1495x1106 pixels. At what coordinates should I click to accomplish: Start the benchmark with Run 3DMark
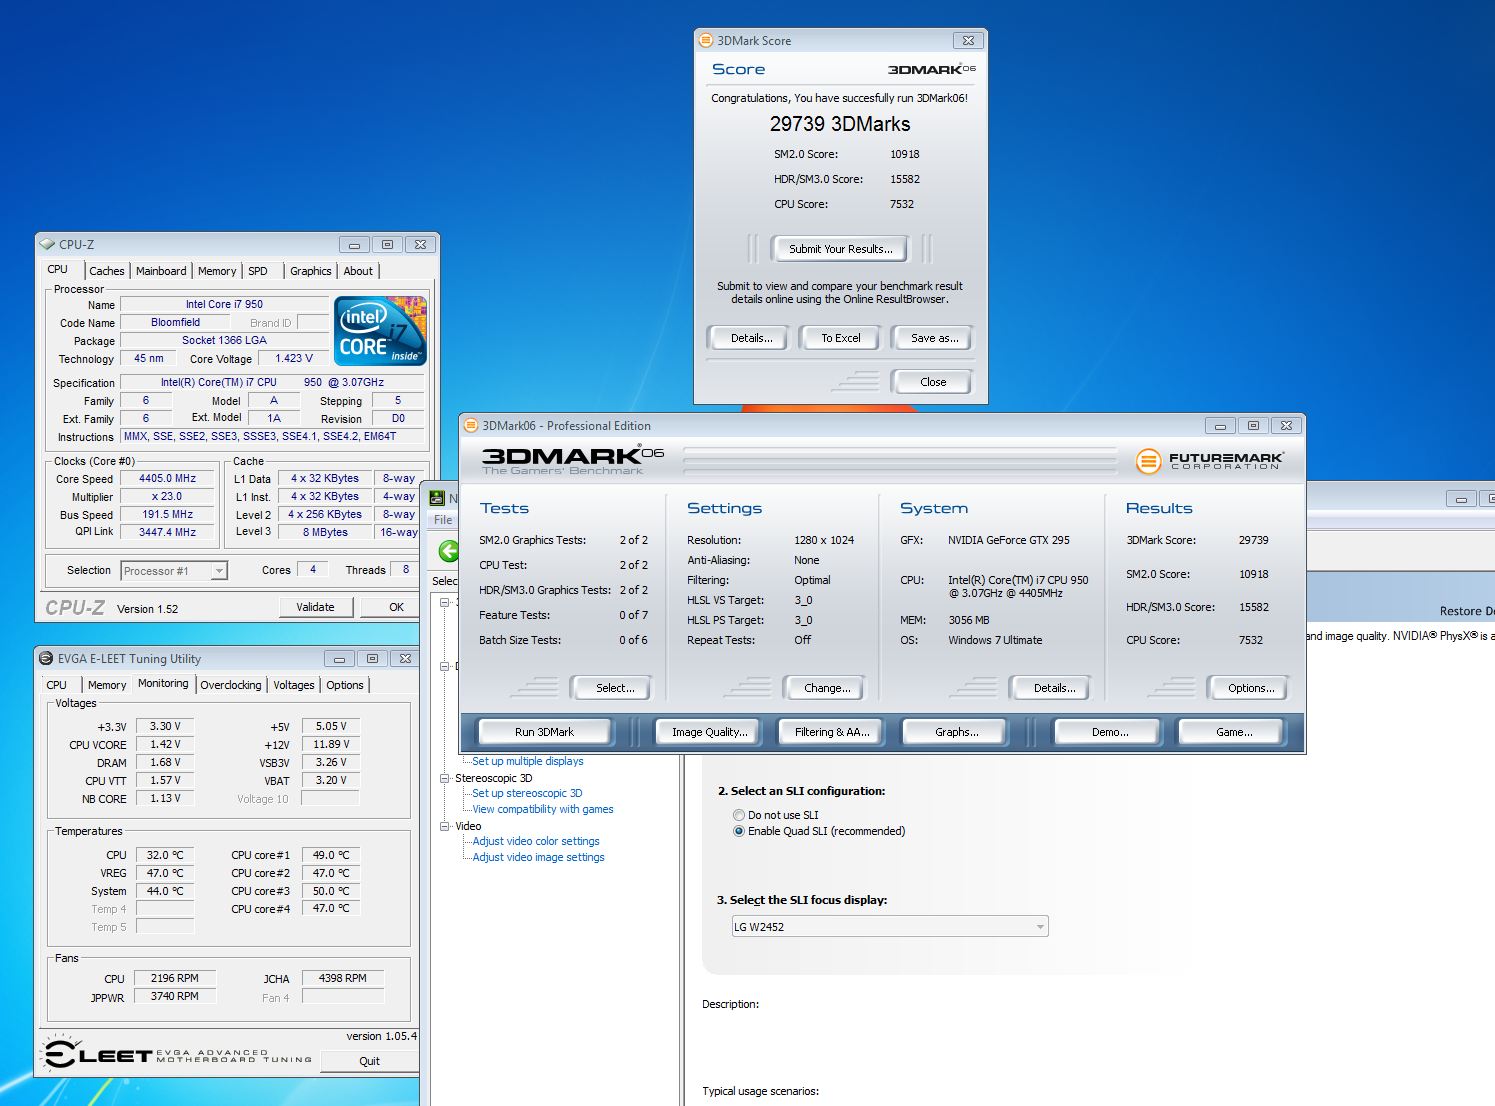coord(544,732)
